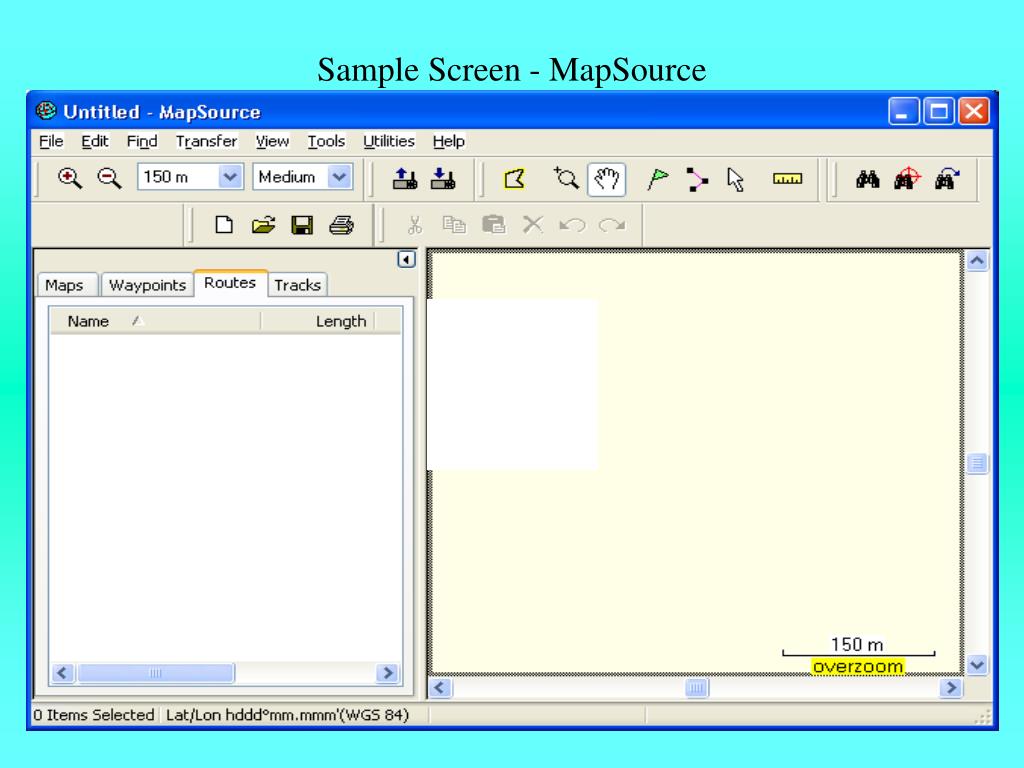Sort routes by Name column header
This screenshot has height=768, width=1024.
155,321
